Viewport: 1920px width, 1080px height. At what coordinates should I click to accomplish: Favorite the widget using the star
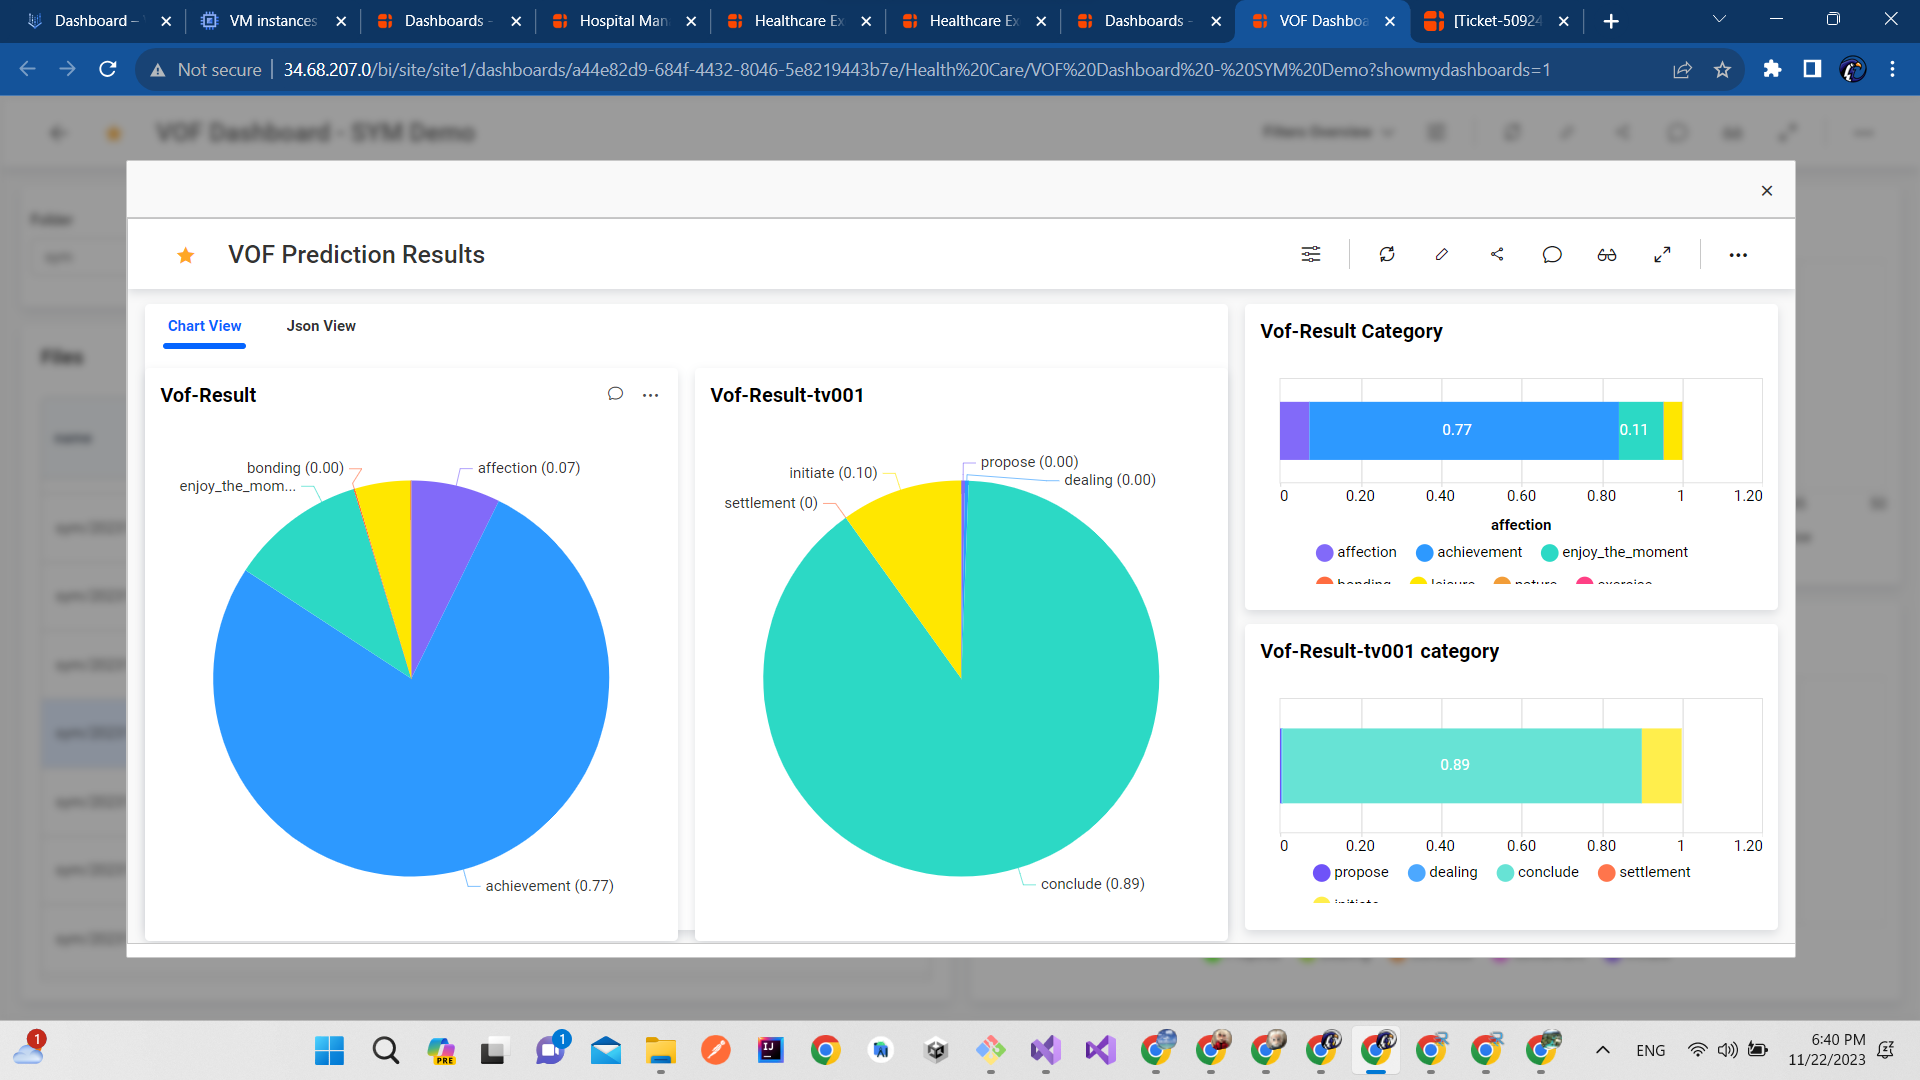tap(185, 255)
